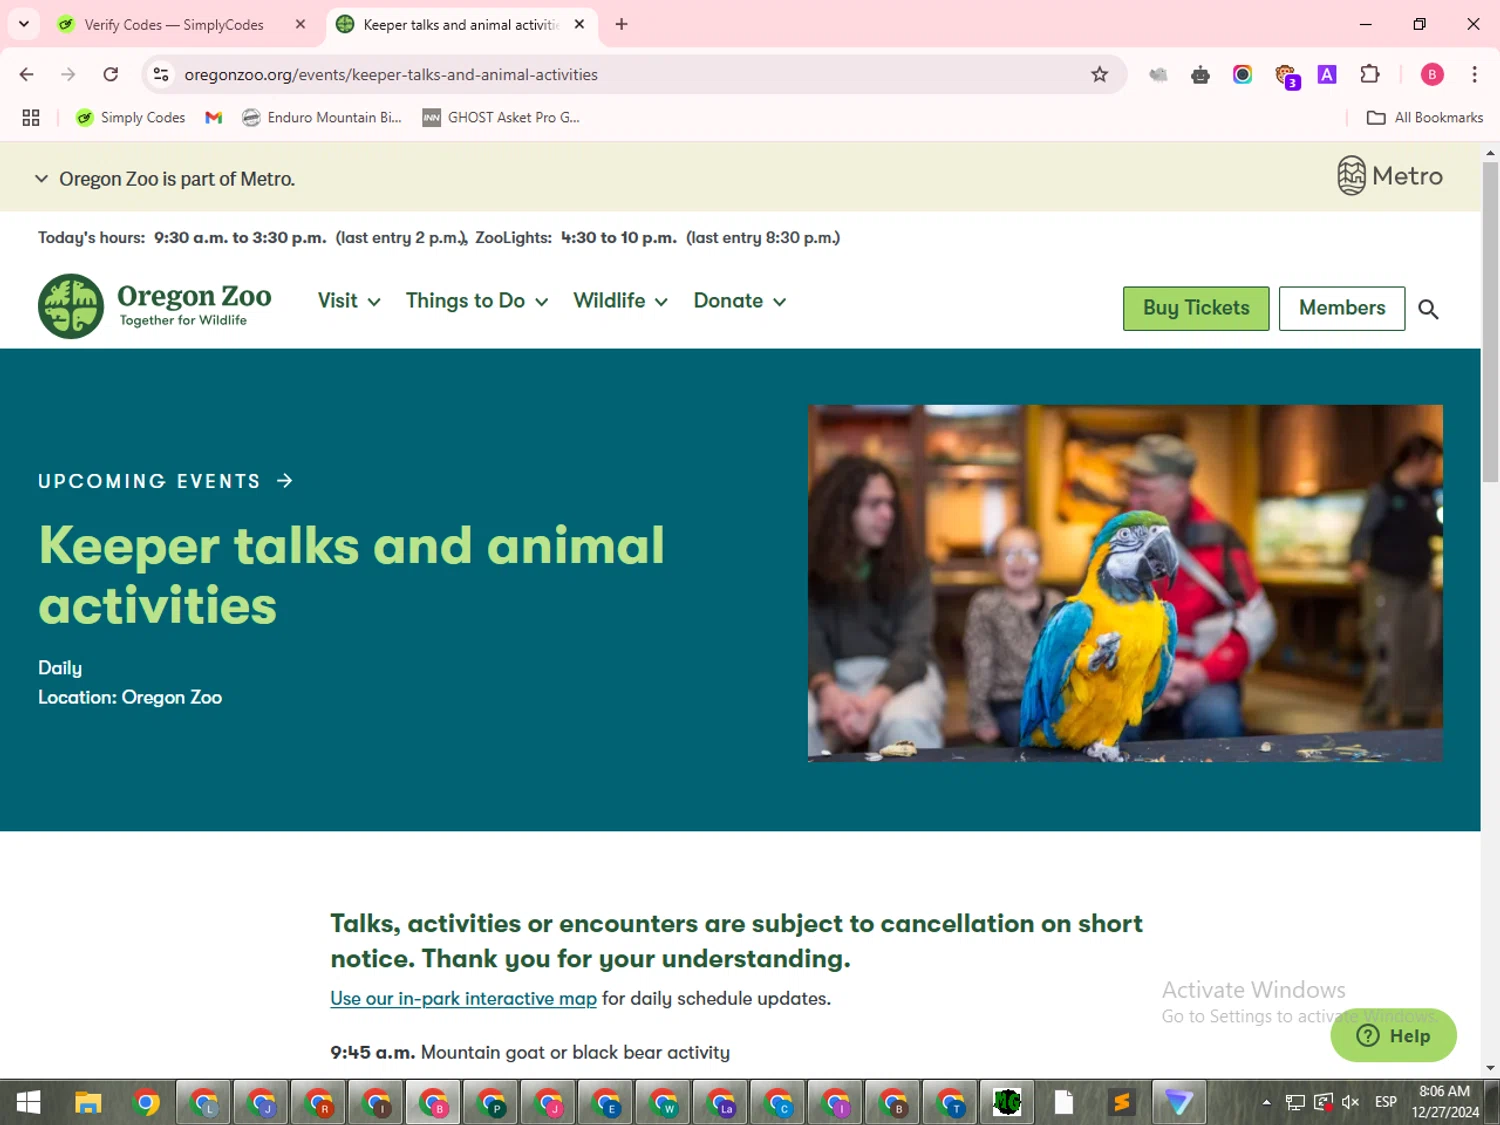Open the in-park interactive map link

463,999
